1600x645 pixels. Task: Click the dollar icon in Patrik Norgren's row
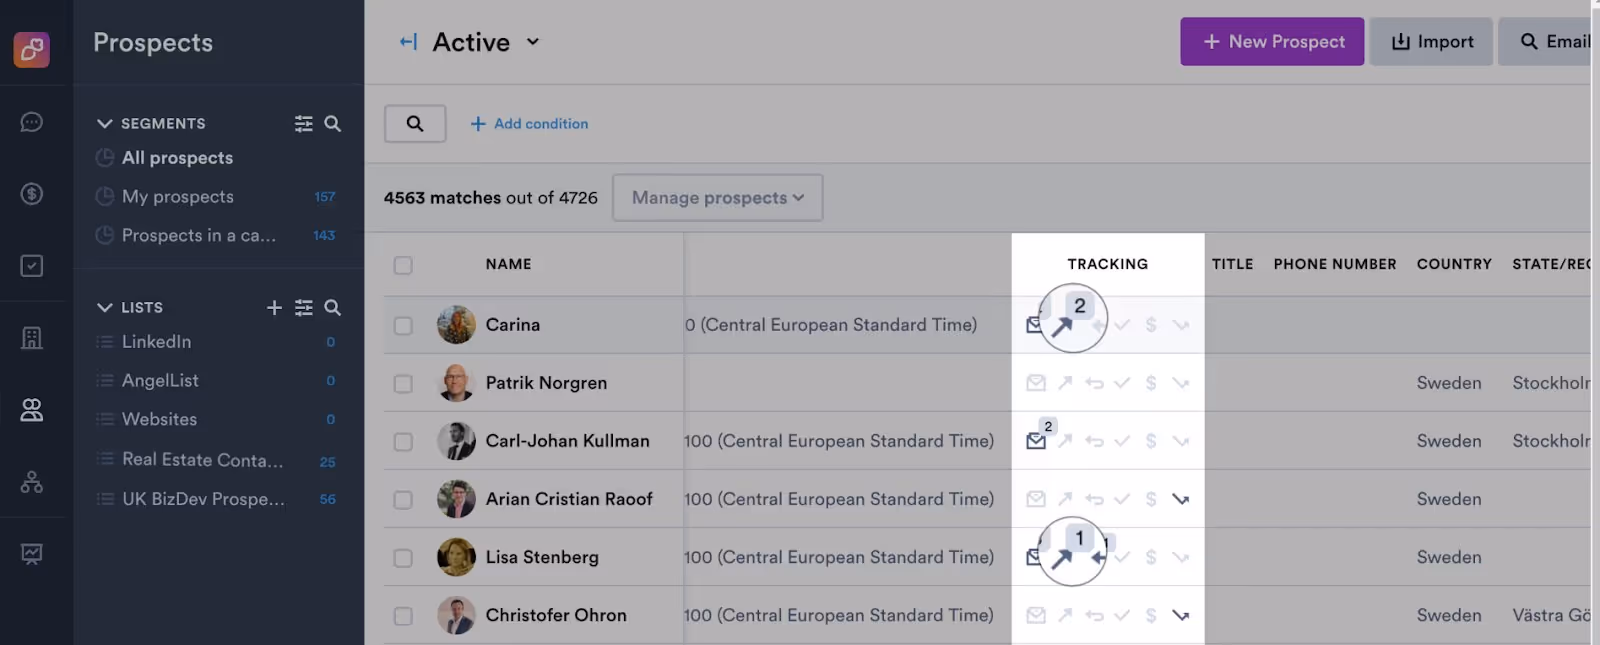[x=1151, y=383]
